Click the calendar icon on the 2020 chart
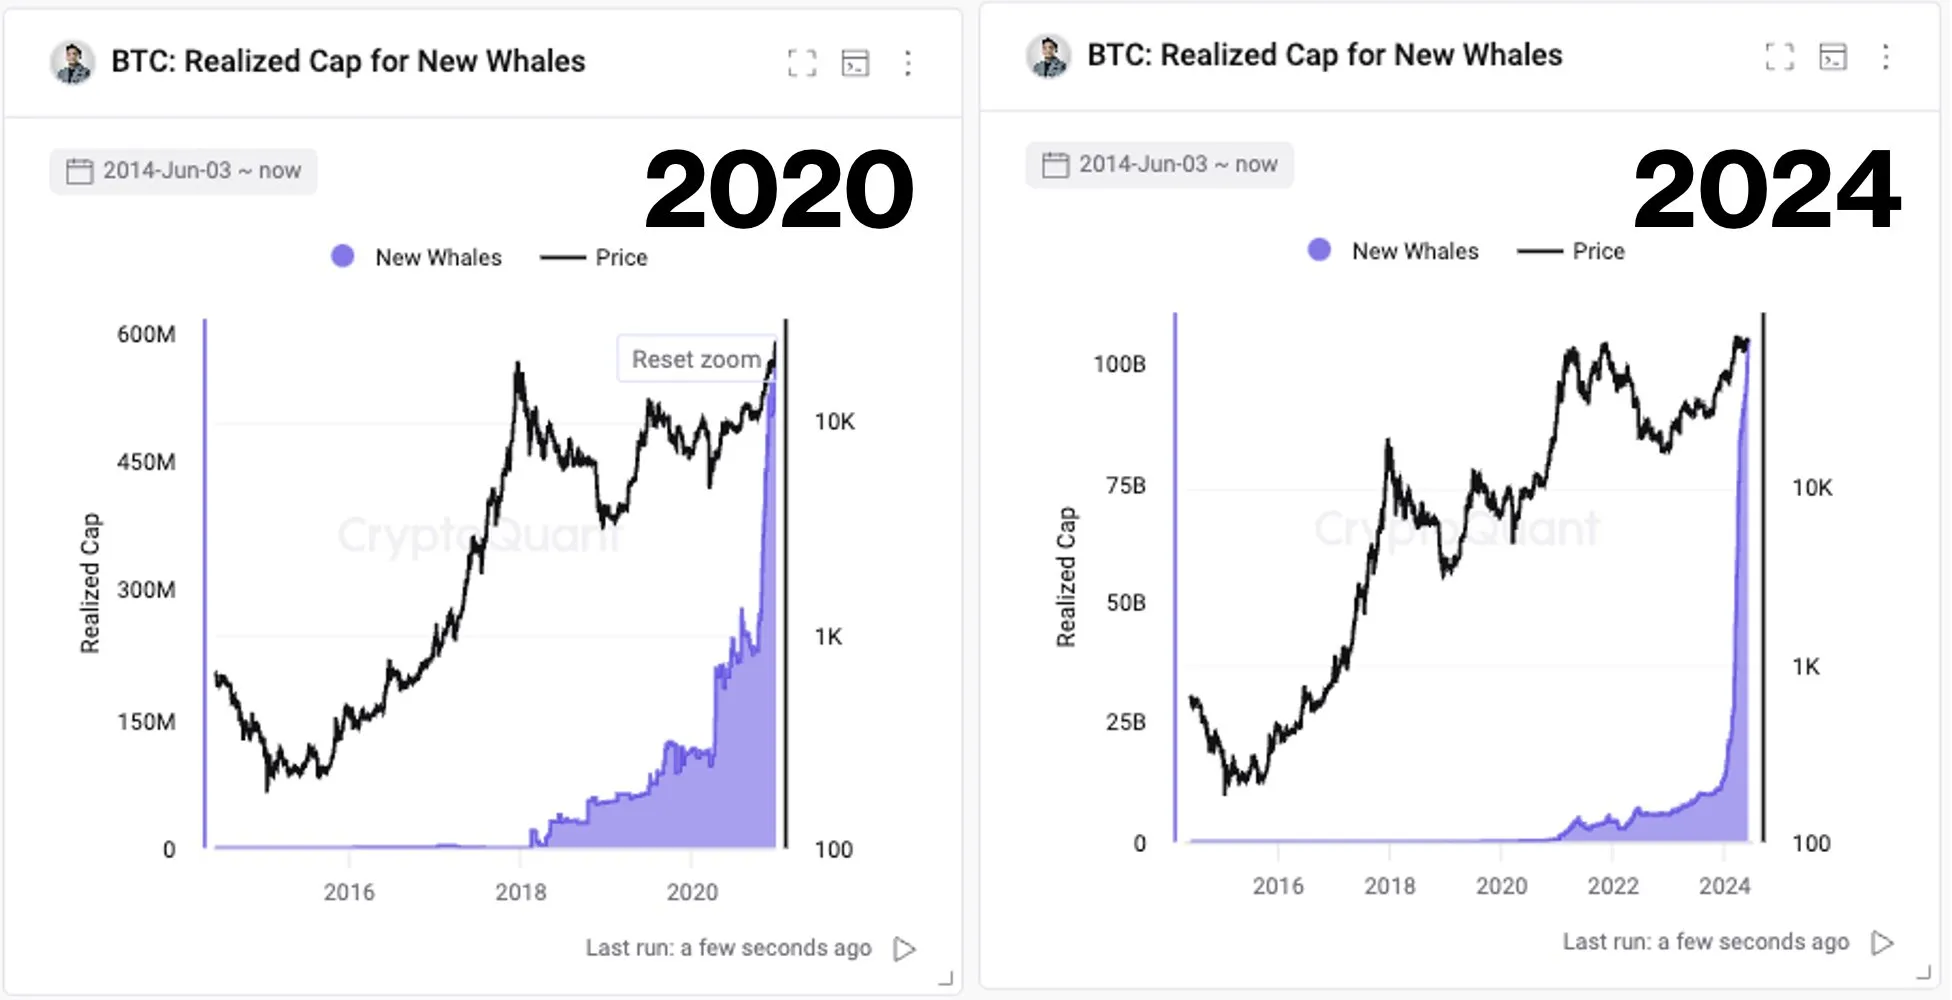 coord(79,170)
